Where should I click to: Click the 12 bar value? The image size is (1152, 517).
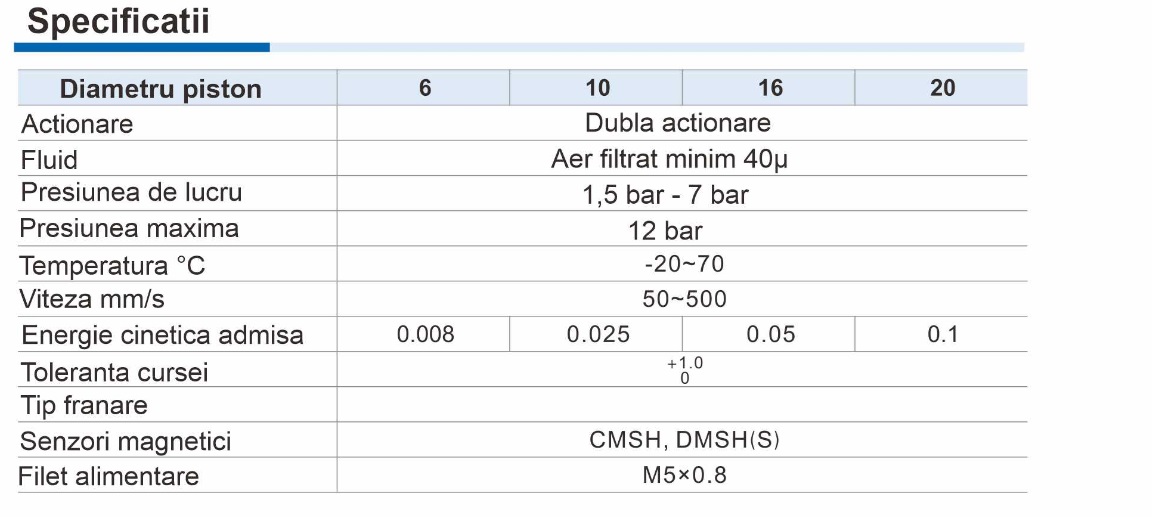[665, 230]
